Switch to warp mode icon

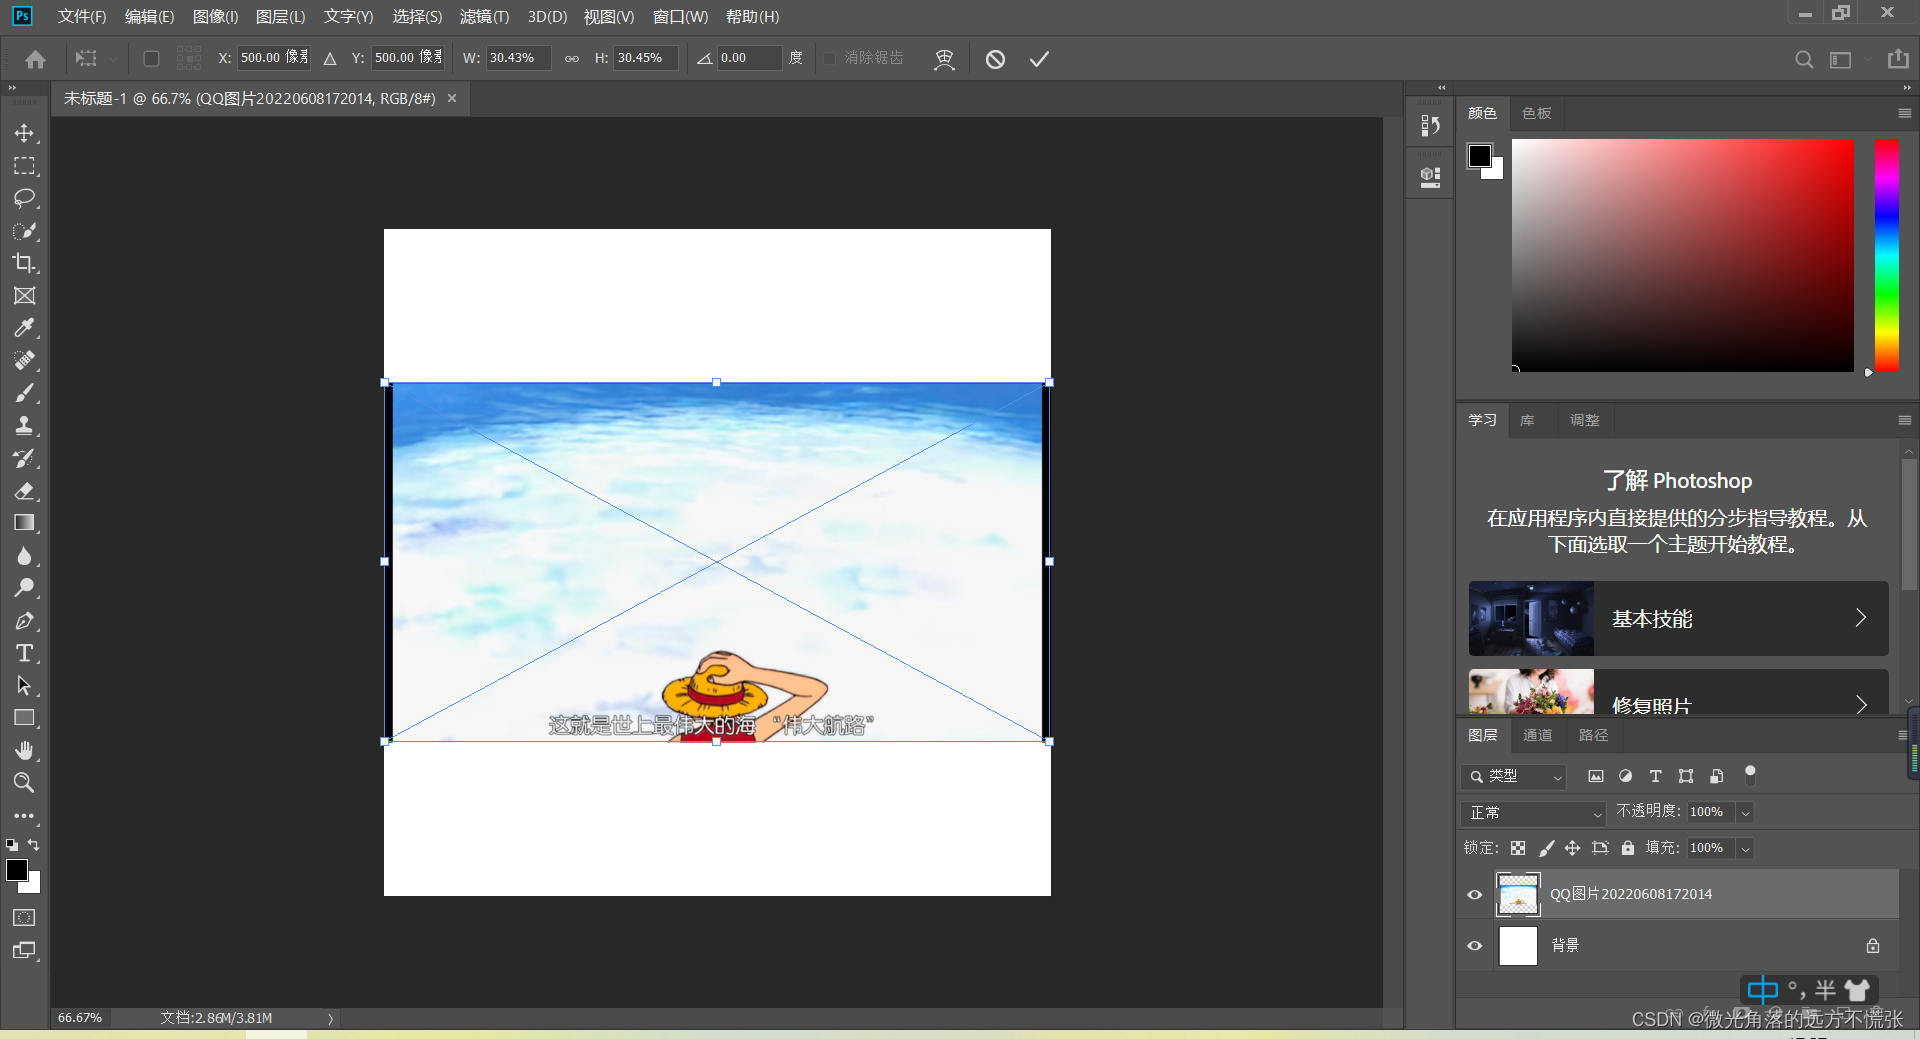(x=944, y=59)
